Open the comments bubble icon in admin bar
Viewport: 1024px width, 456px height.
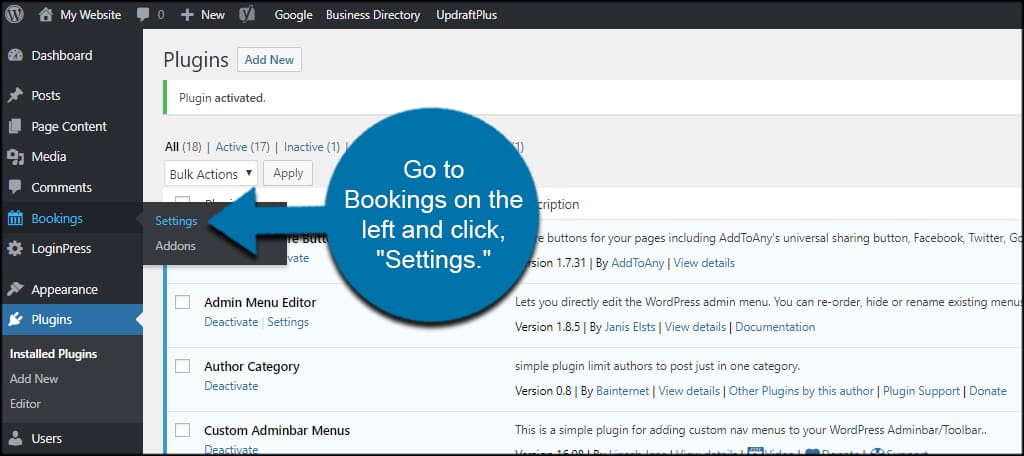(x=143, y=15)
